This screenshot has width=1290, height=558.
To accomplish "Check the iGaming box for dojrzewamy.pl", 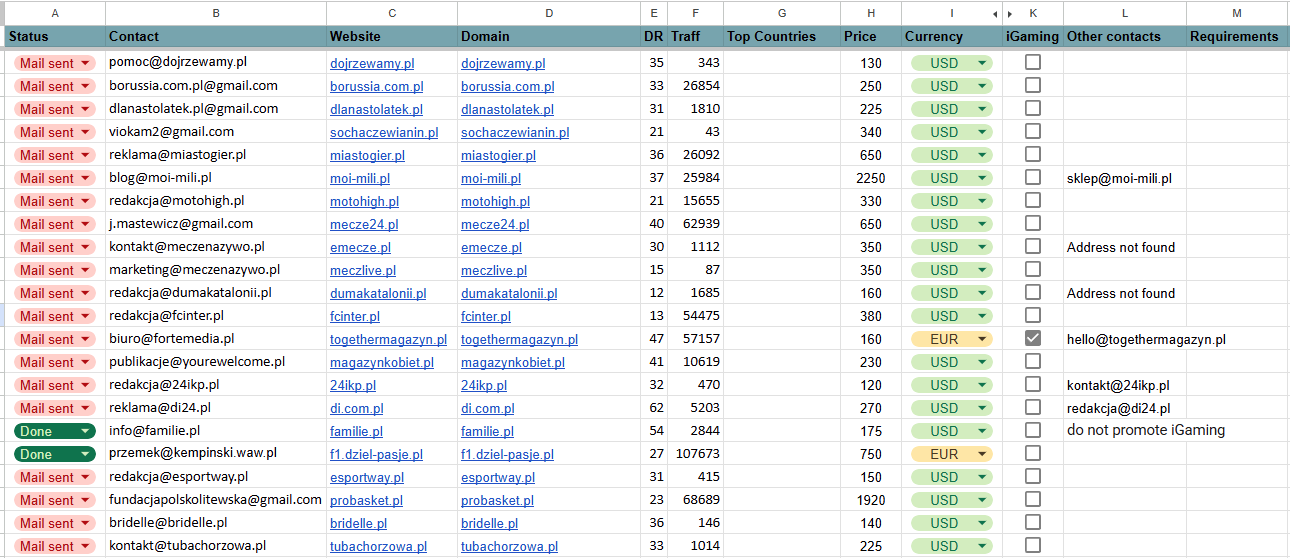I will 1033,62.
